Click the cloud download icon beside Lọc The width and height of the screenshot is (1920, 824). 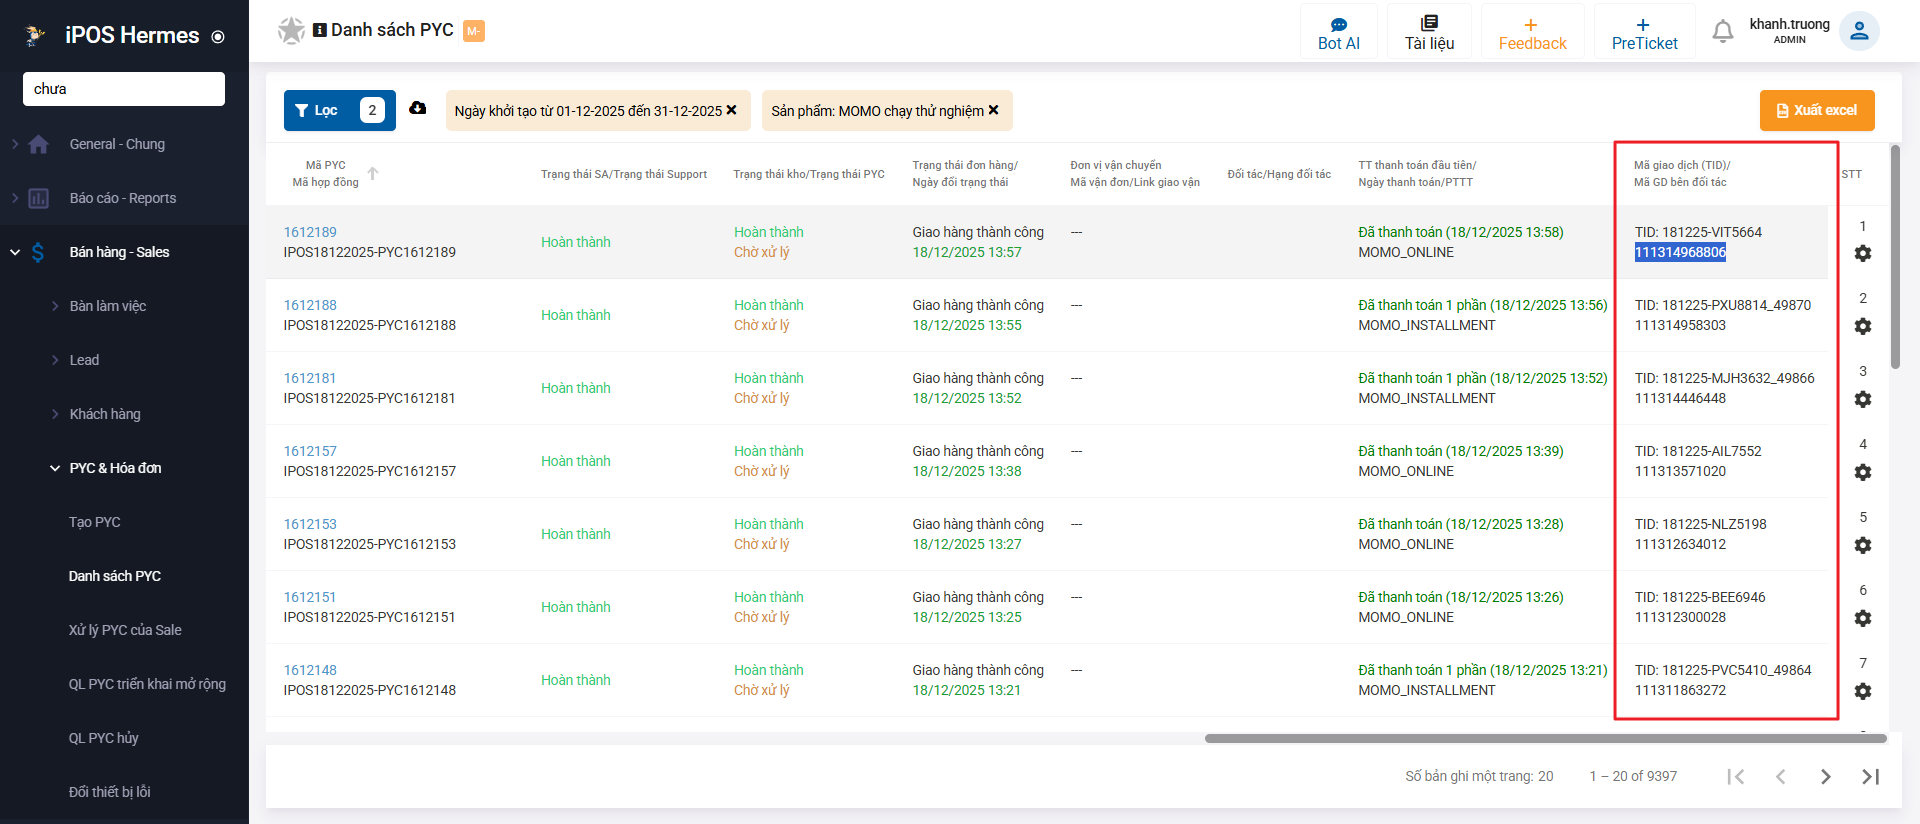pos(418,108)
